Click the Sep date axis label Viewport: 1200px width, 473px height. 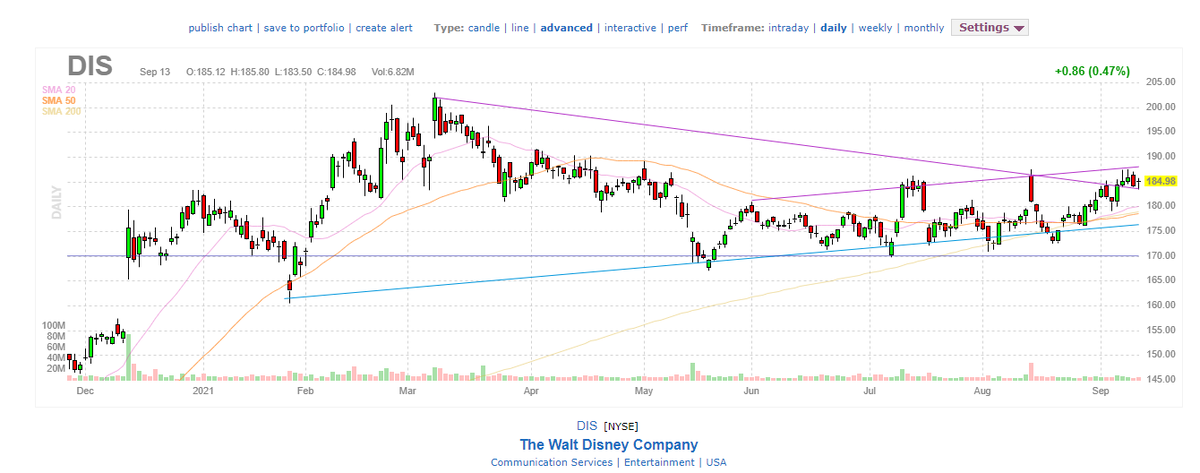[x=1101, y=393]
